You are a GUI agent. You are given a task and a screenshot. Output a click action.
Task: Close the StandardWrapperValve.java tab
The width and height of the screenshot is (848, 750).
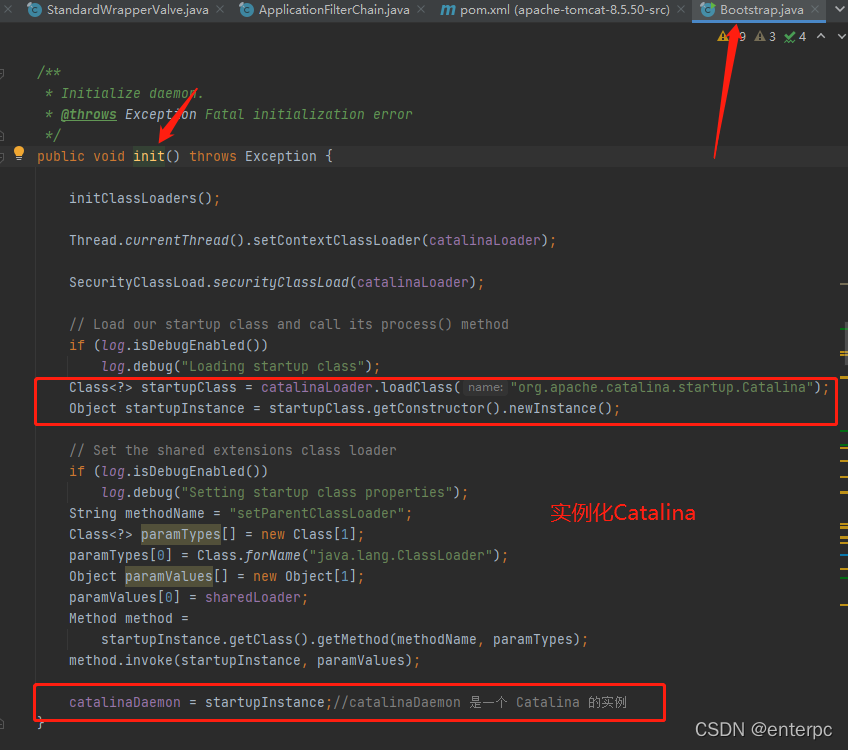click(220, 9)
